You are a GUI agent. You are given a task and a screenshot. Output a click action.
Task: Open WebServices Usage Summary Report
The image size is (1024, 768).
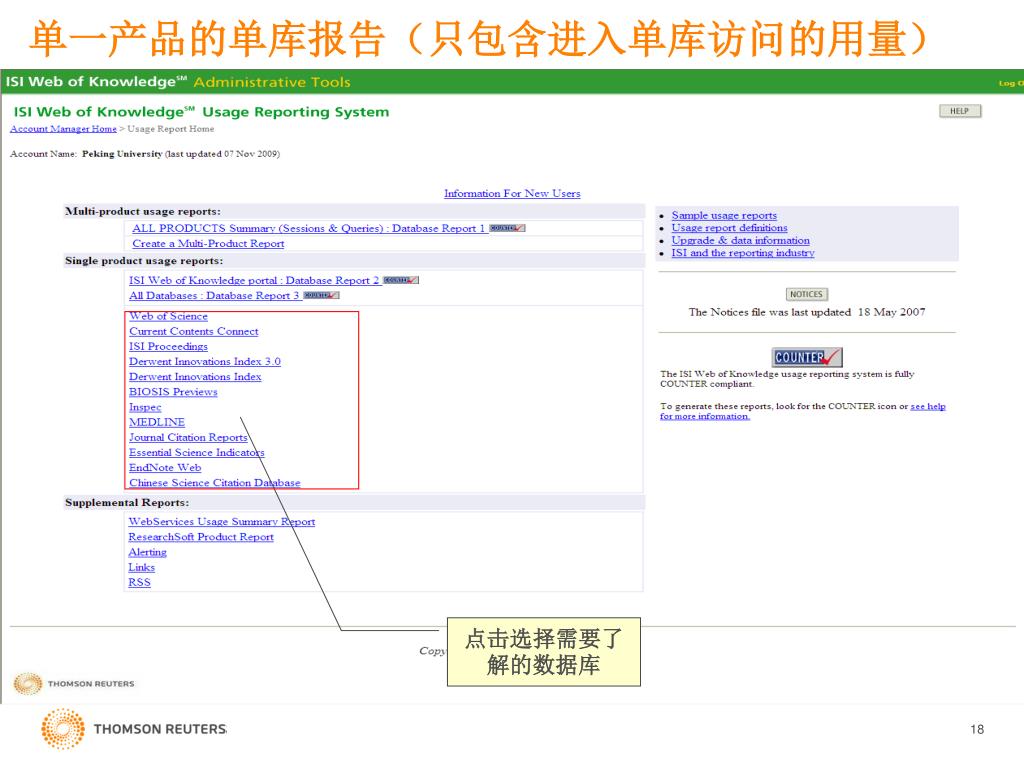222,521
